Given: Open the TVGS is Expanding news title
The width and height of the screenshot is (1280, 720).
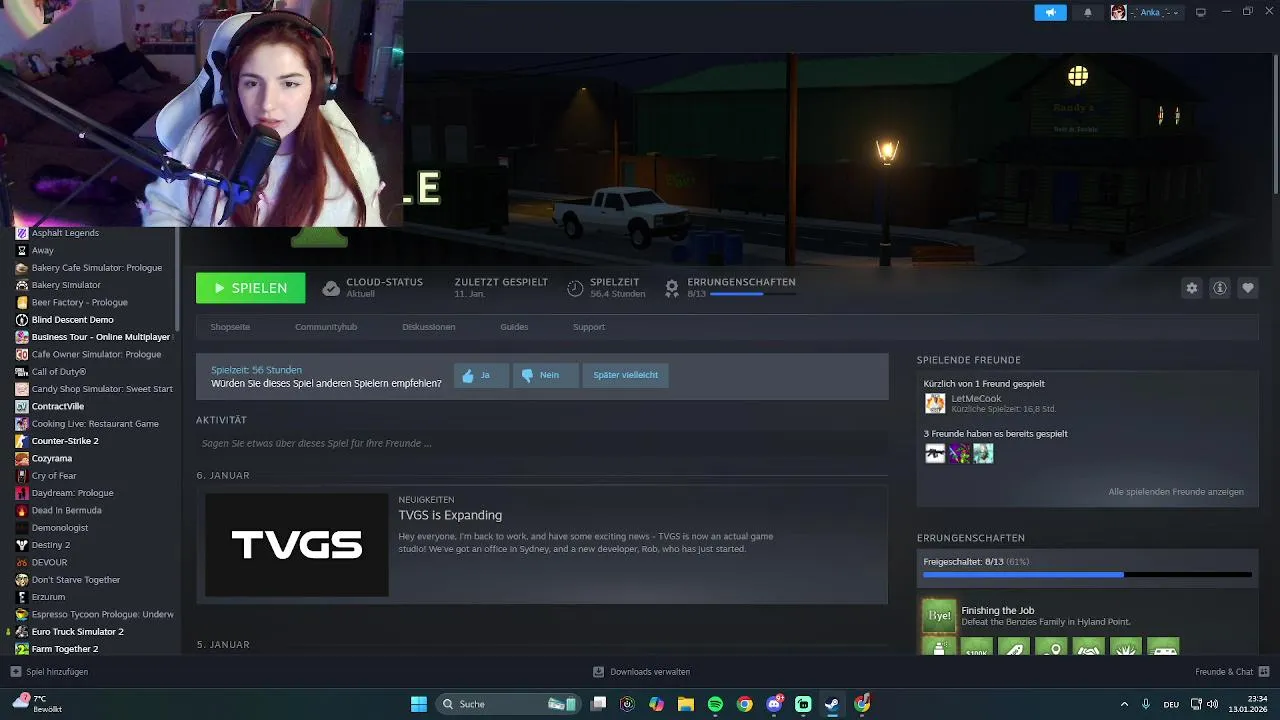Looking at the screenshot, I should click(x=450, y=515).
